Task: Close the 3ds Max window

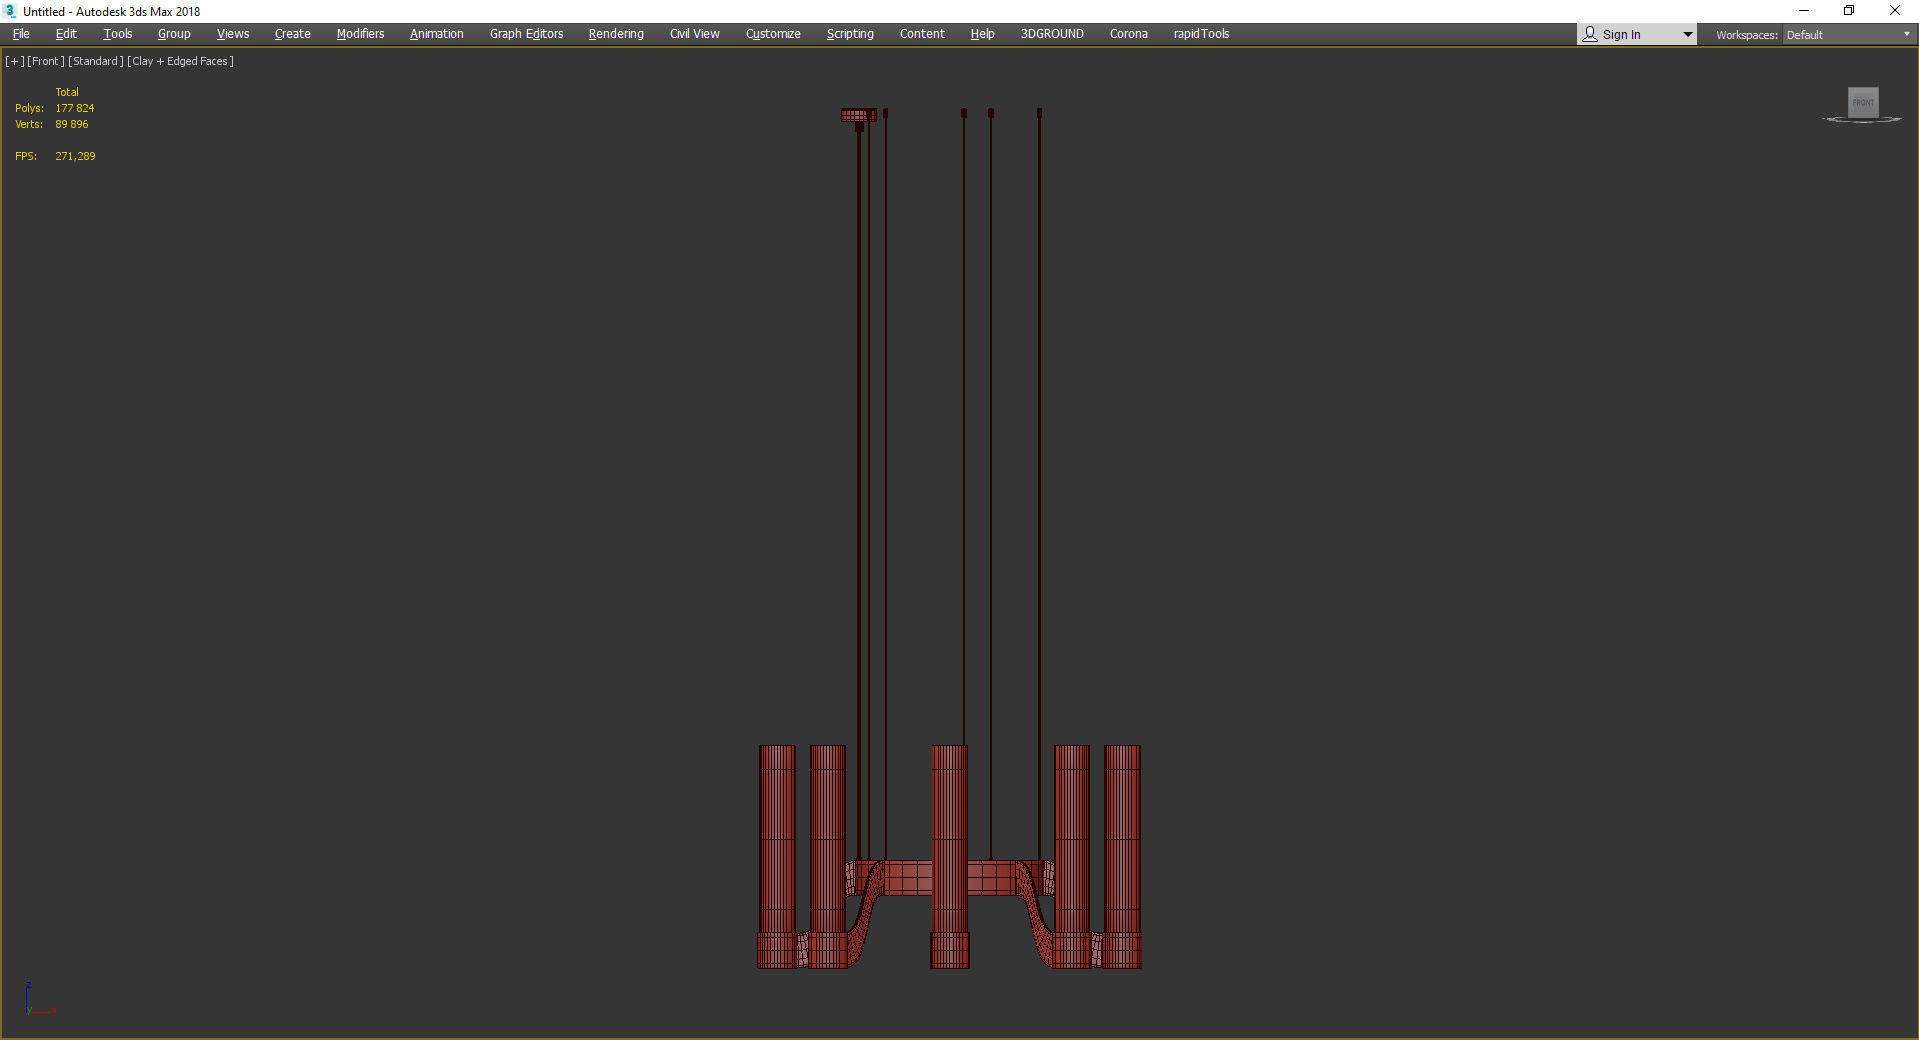Action: [1895, 11]
